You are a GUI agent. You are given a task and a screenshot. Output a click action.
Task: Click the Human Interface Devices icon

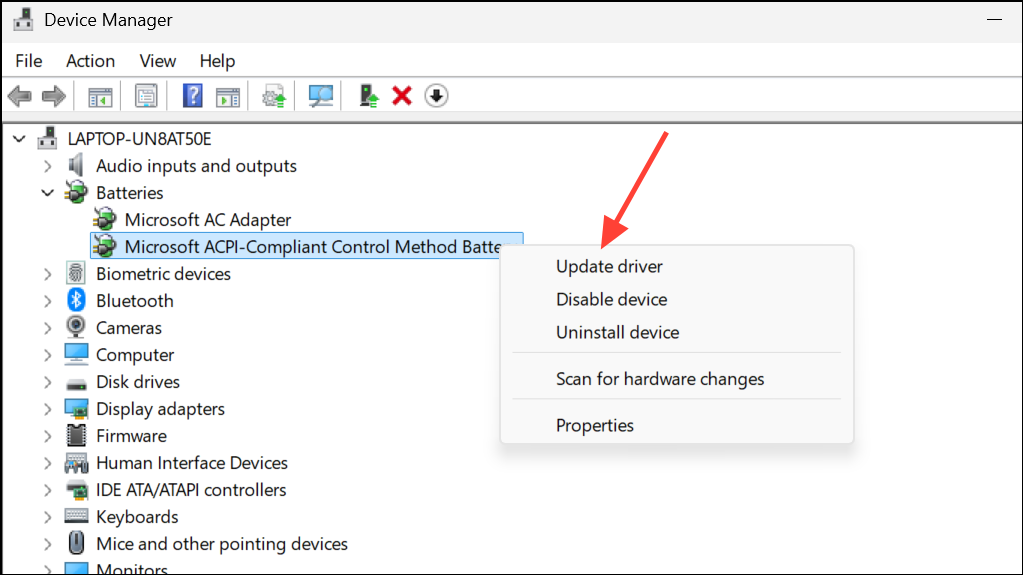76,463
